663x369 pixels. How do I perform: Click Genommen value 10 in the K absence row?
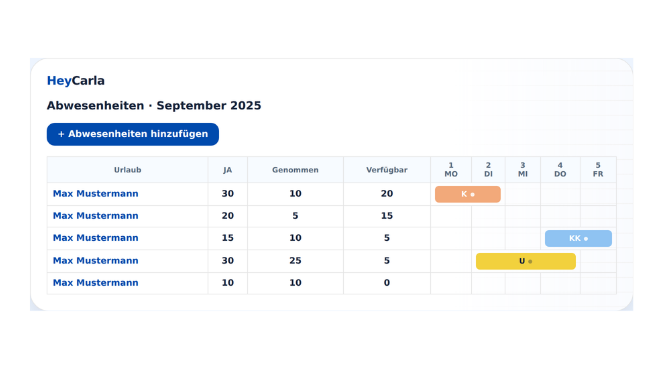coord(295,194)
